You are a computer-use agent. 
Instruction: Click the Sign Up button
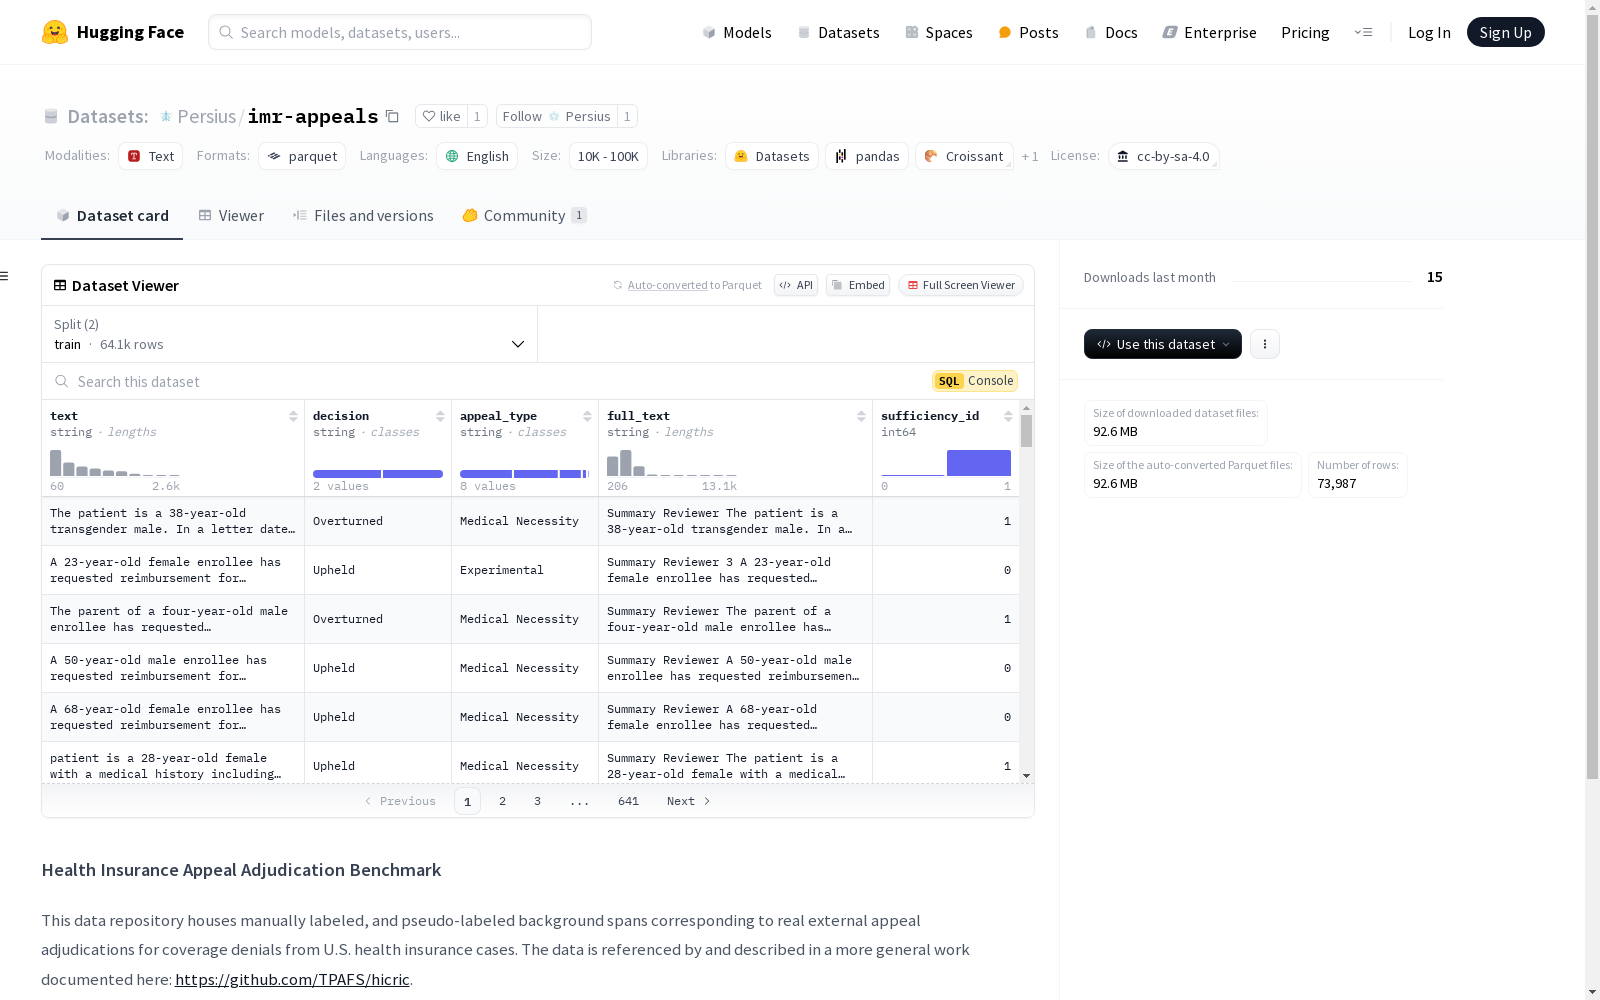(x=1505, y=32)
